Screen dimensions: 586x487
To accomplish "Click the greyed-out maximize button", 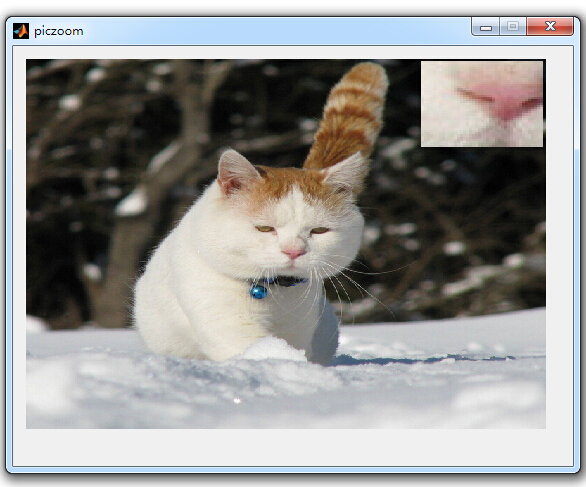I will (x=513, y=27).
